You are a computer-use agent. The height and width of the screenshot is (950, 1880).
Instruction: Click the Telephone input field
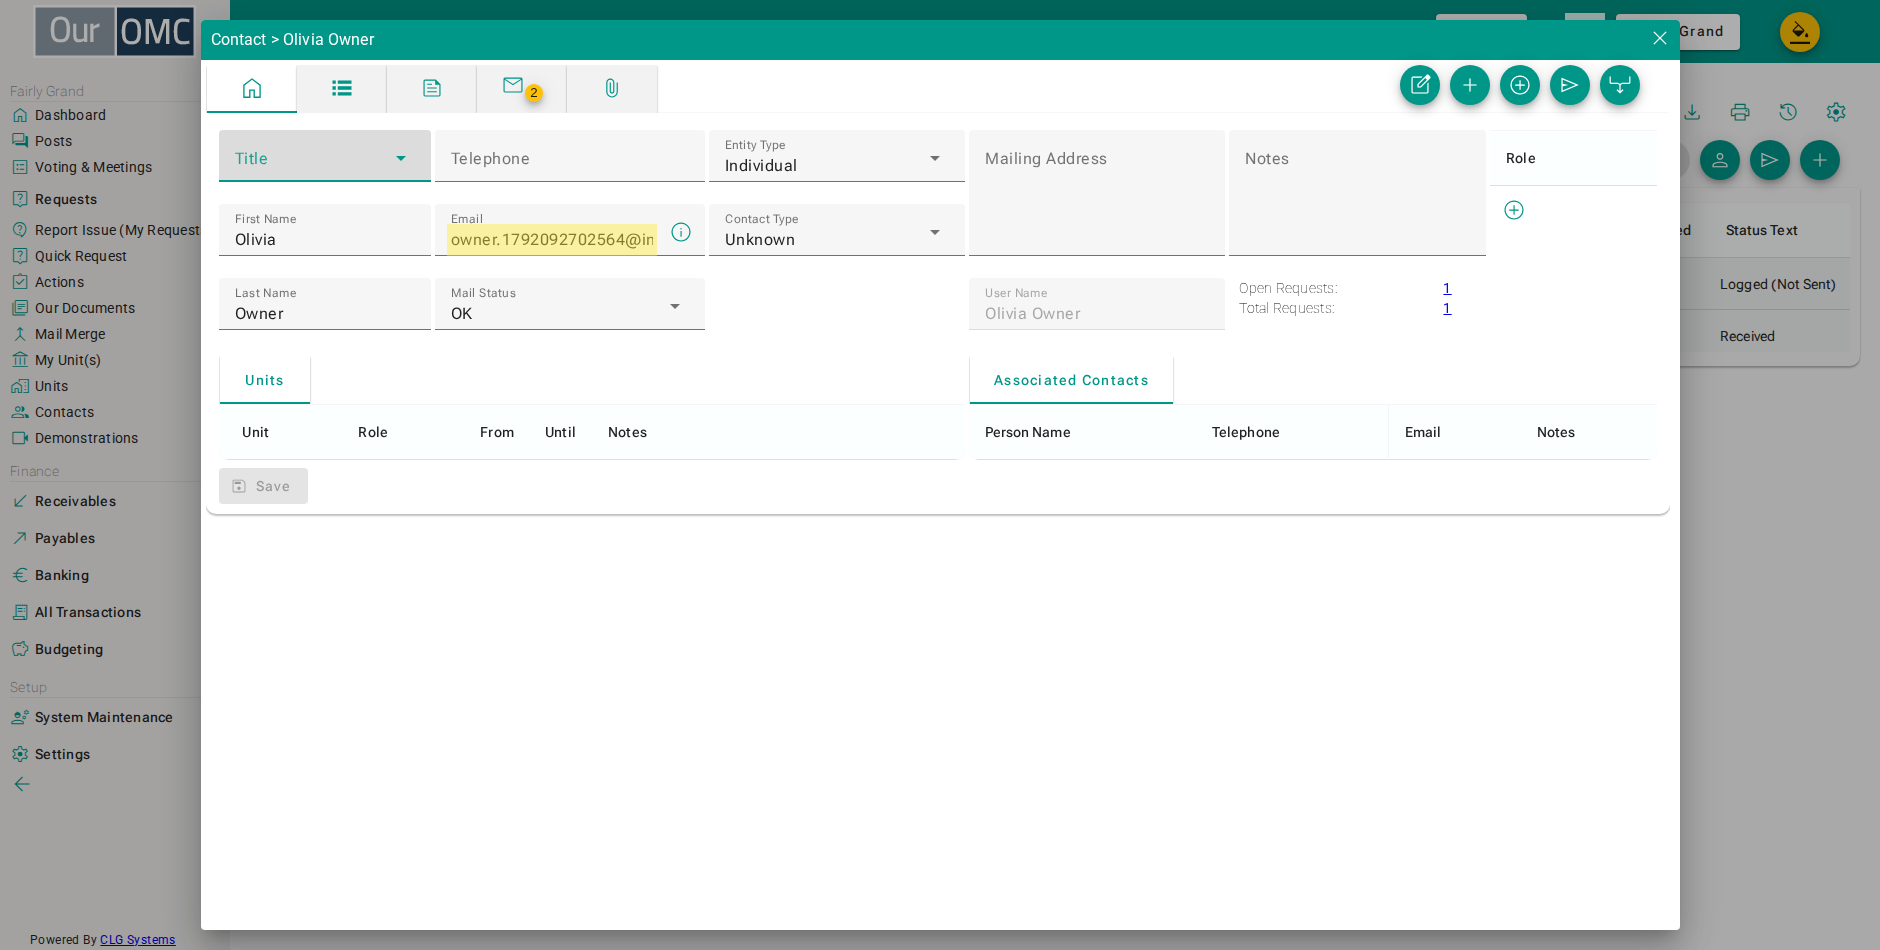(x=570, y=156)
